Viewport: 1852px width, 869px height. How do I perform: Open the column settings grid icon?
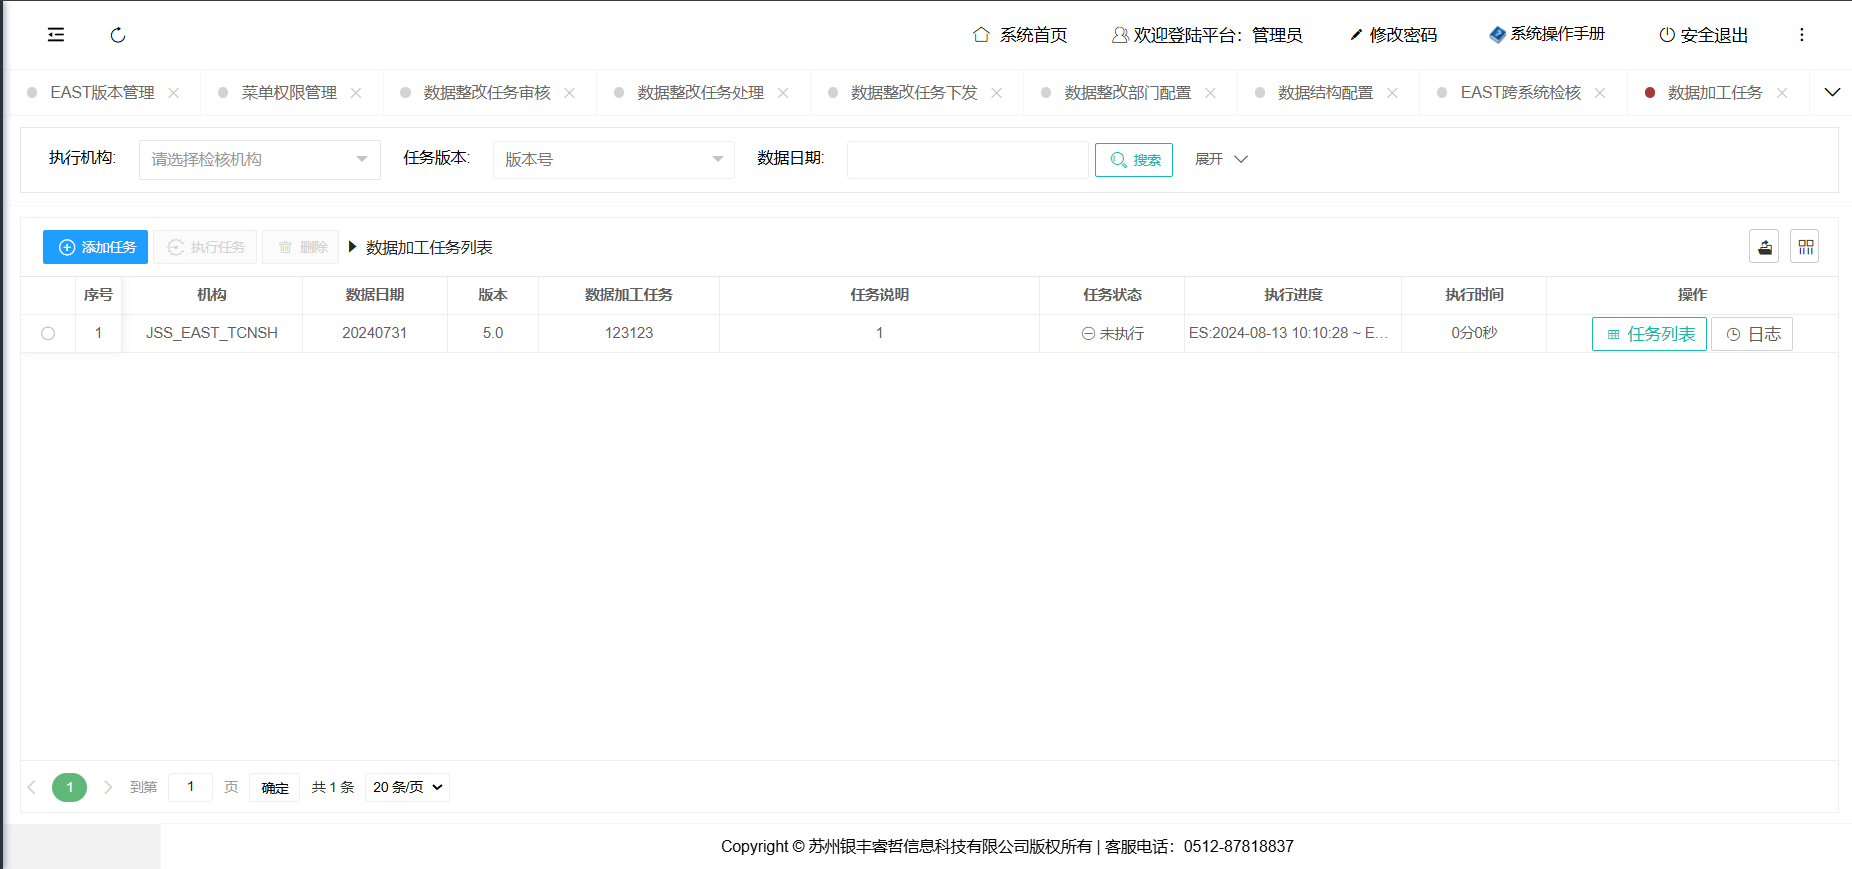1805,247
